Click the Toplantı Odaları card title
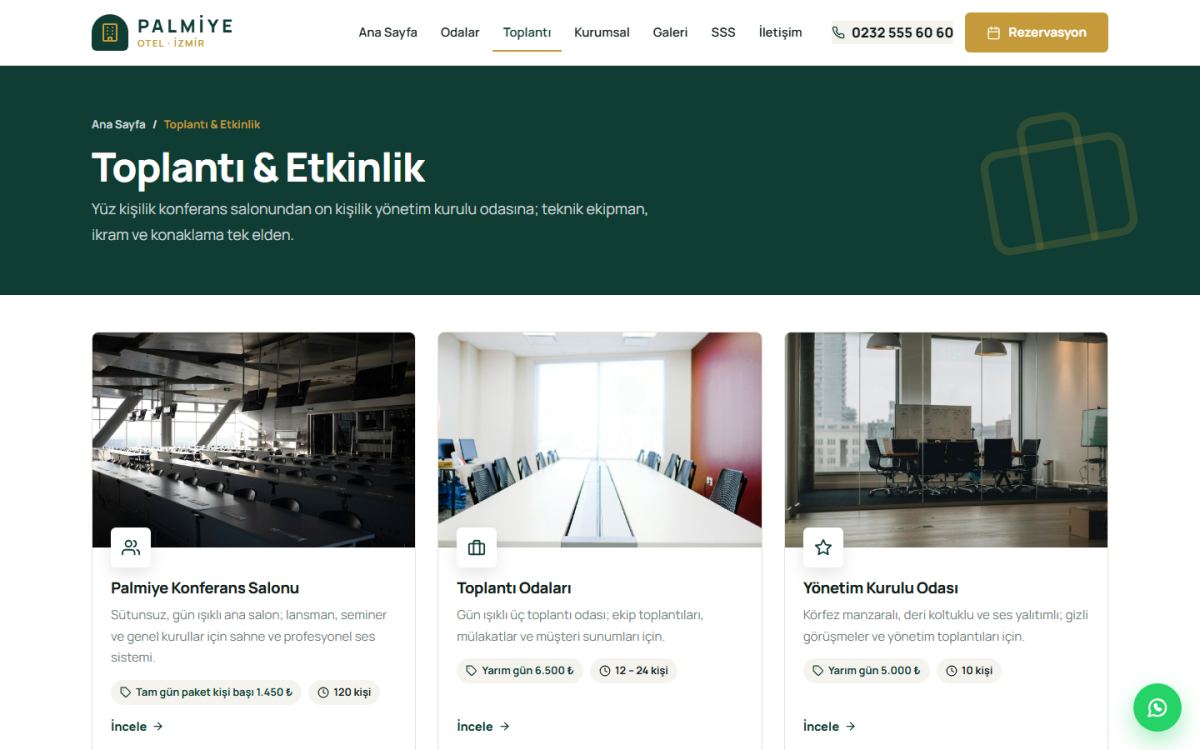Screen dimensions: 1200x750 tap(514, 588)
